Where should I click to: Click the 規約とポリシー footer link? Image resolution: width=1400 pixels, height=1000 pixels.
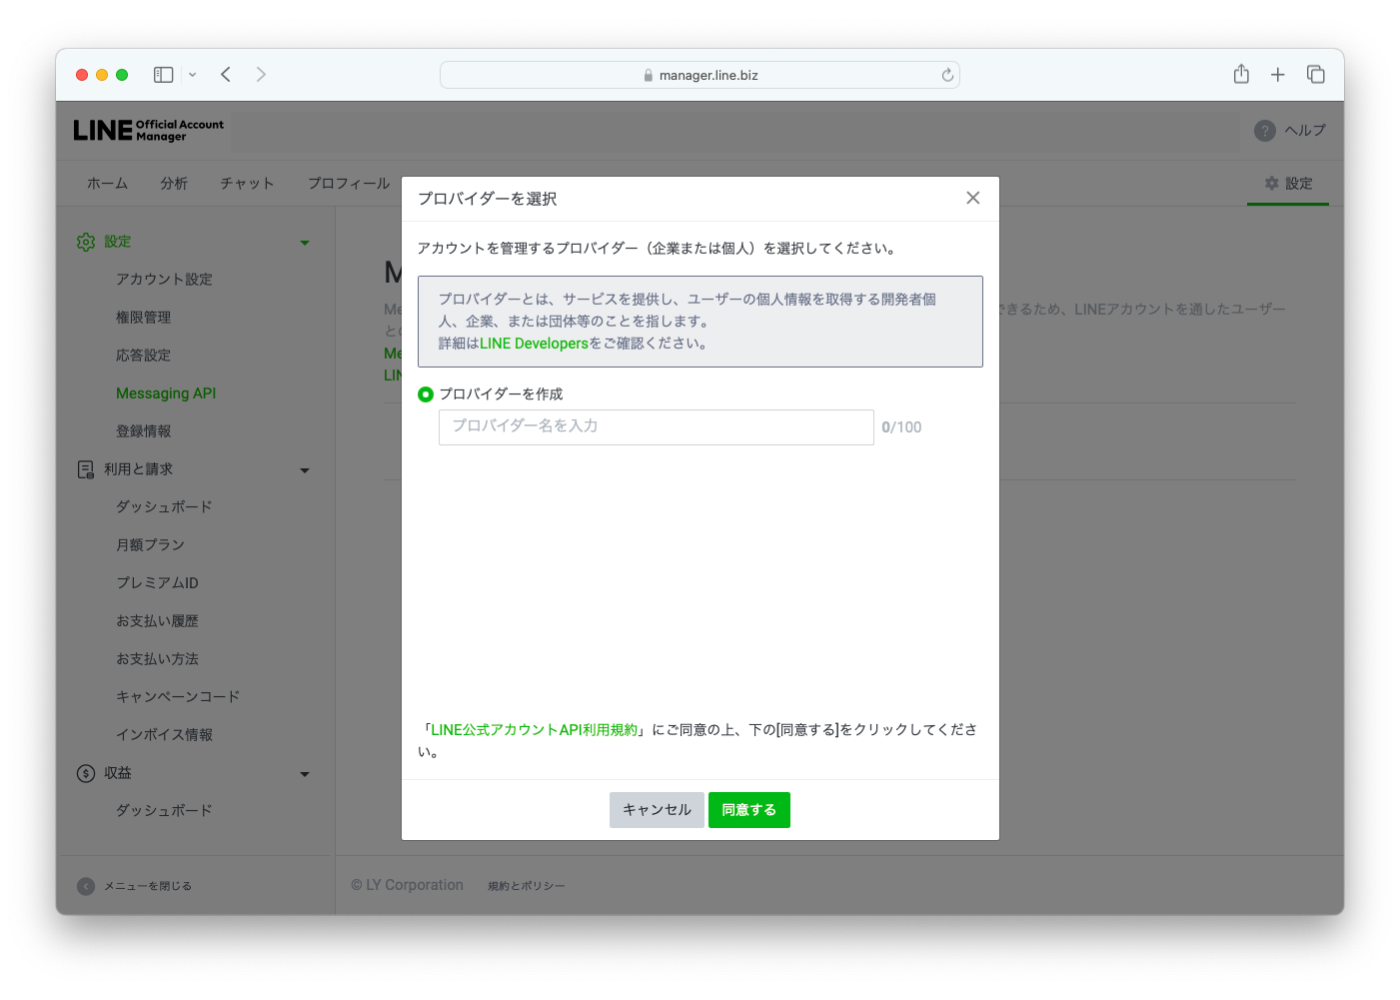click(x=526, y=886)
